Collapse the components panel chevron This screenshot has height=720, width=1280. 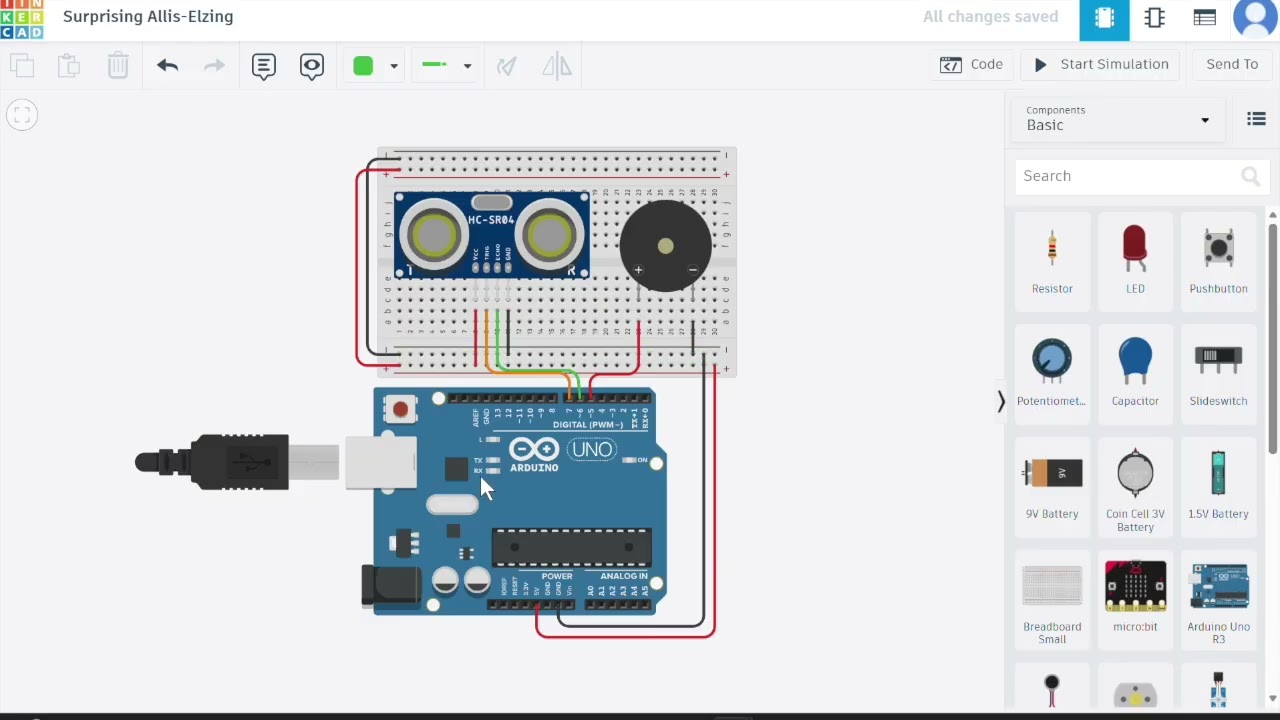point(1001,402)
